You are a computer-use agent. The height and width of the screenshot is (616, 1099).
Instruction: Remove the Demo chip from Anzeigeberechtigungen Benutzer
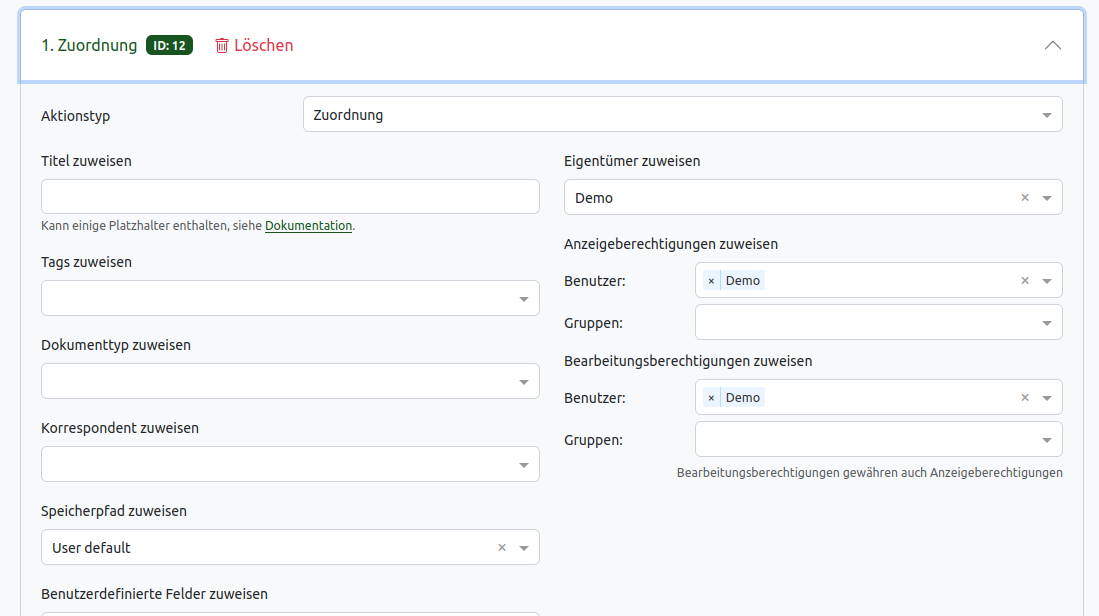[711, 280]
